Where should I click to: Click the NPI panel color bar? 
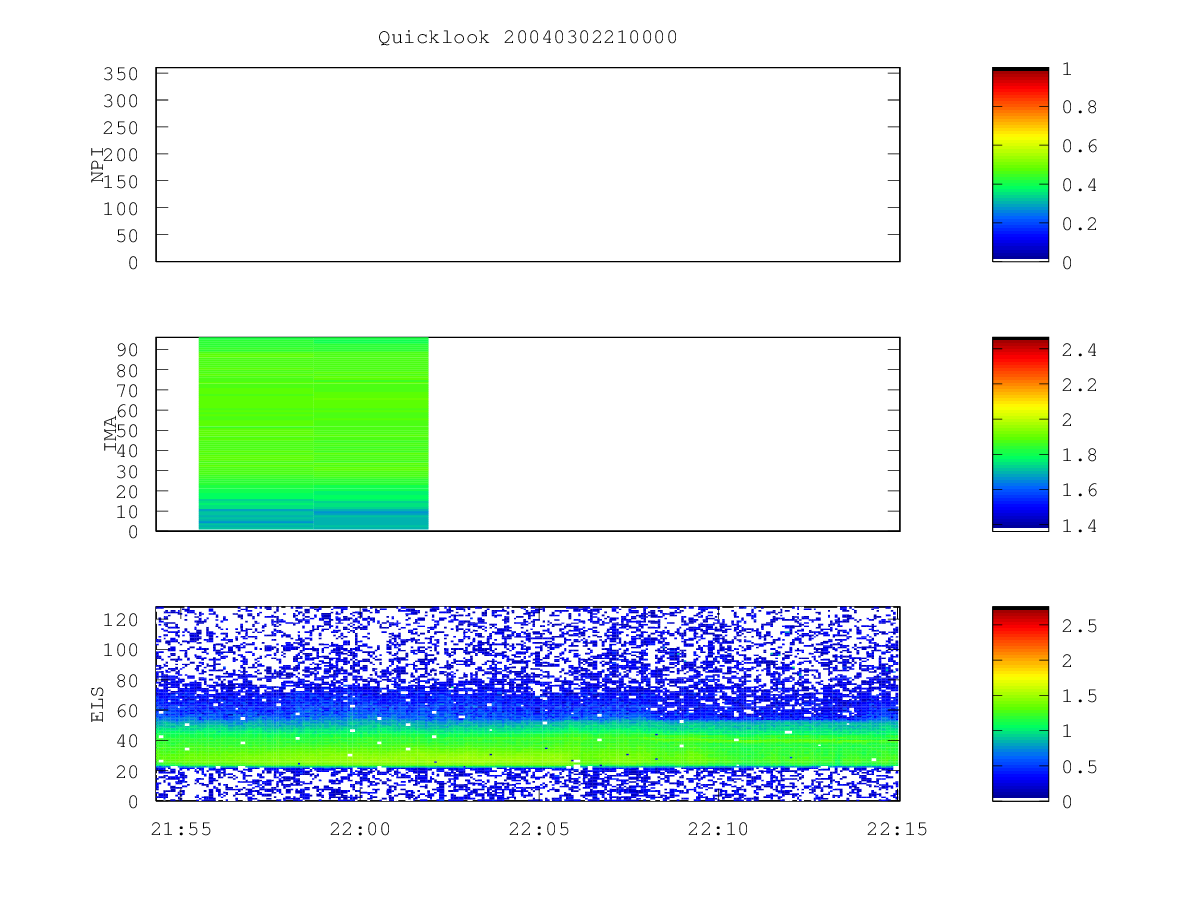point(1020,165)
